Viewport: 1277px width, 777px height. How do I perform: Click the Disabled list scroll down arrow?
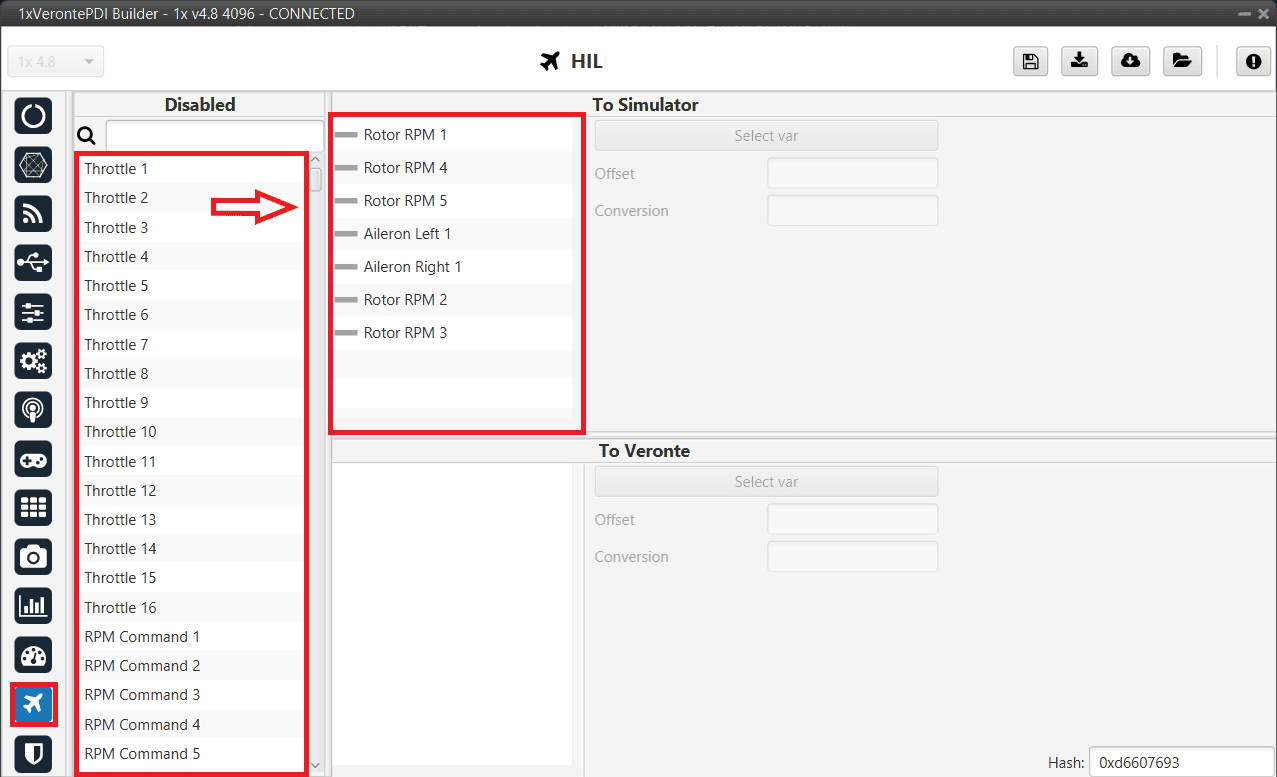tap(316, 766)
